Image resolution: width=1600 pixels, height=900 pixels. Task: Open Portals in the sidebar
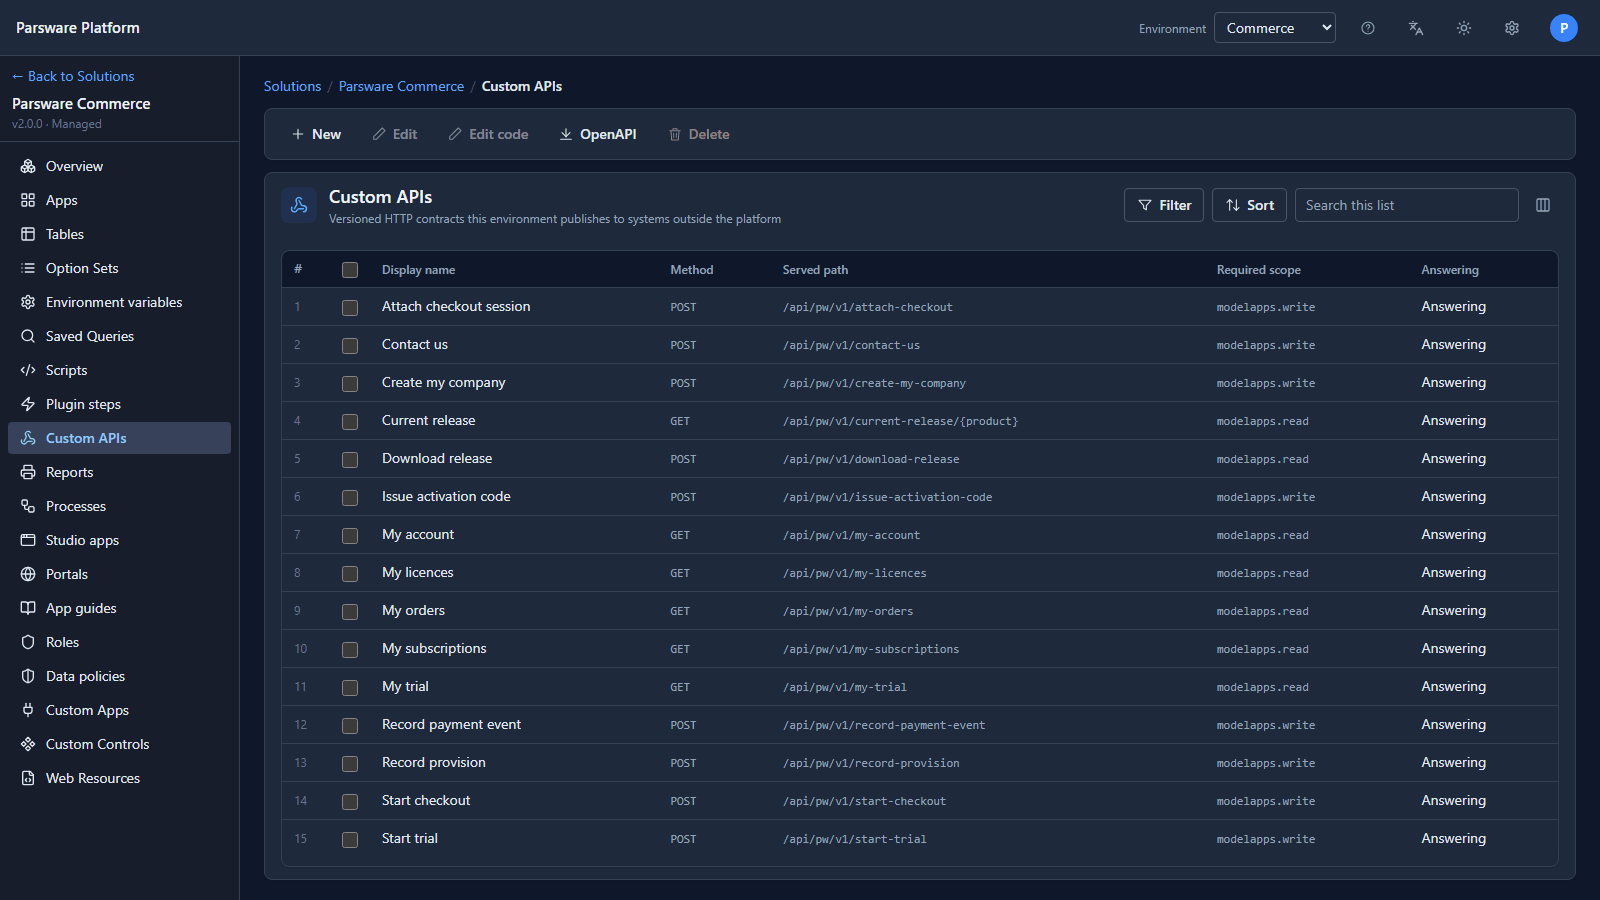[x=119, y=574]
